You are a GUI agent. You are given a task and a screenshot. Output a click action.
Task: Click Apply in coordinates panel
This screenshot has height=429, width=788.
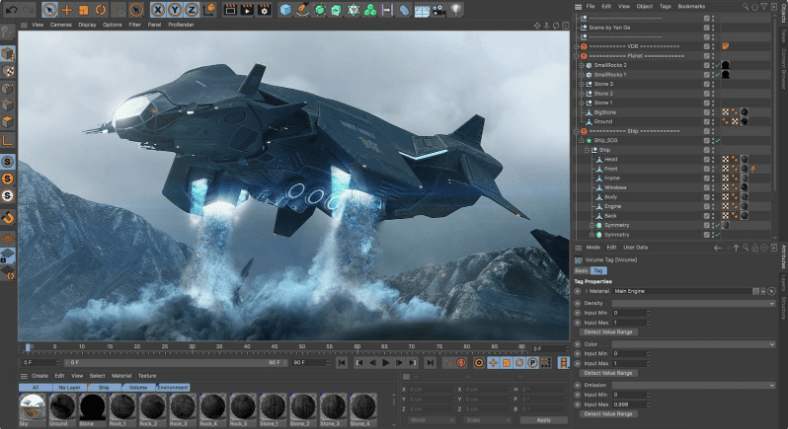point(544,420)
